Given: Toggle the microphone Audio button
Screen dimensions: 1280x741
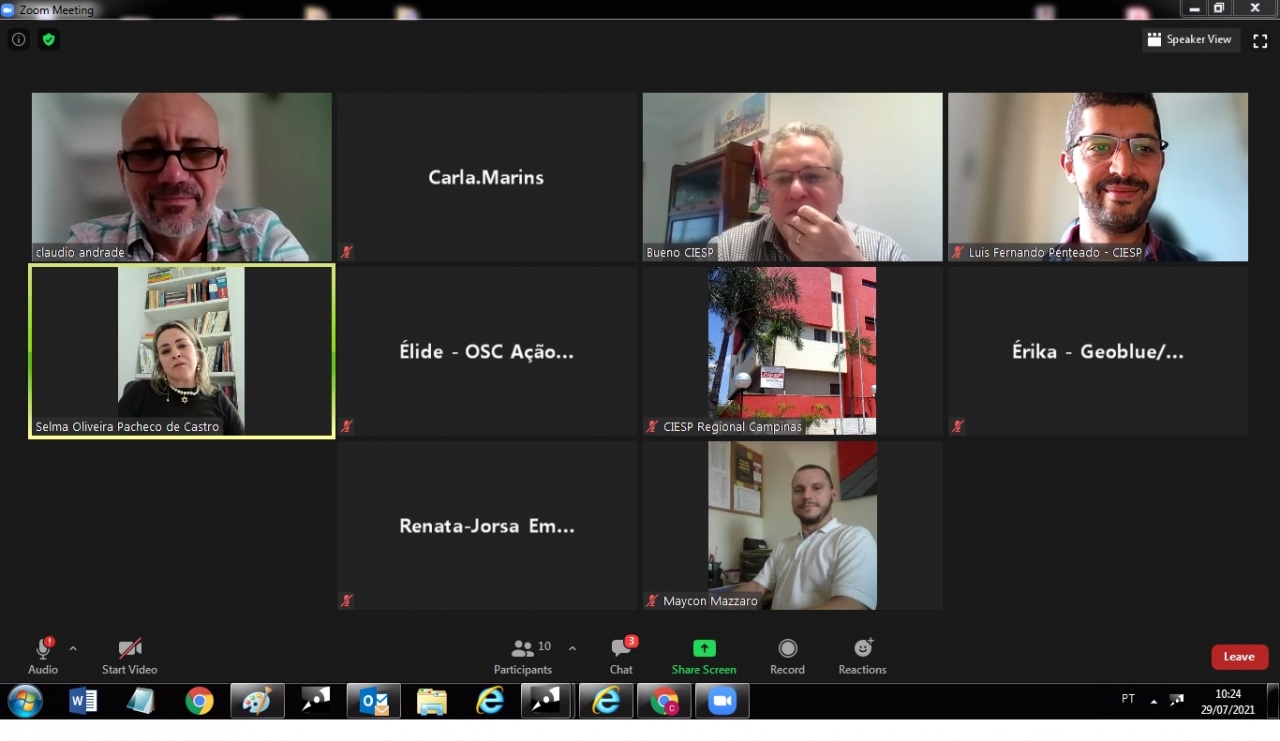Looking at the screenshot, I should pos(43,655).
